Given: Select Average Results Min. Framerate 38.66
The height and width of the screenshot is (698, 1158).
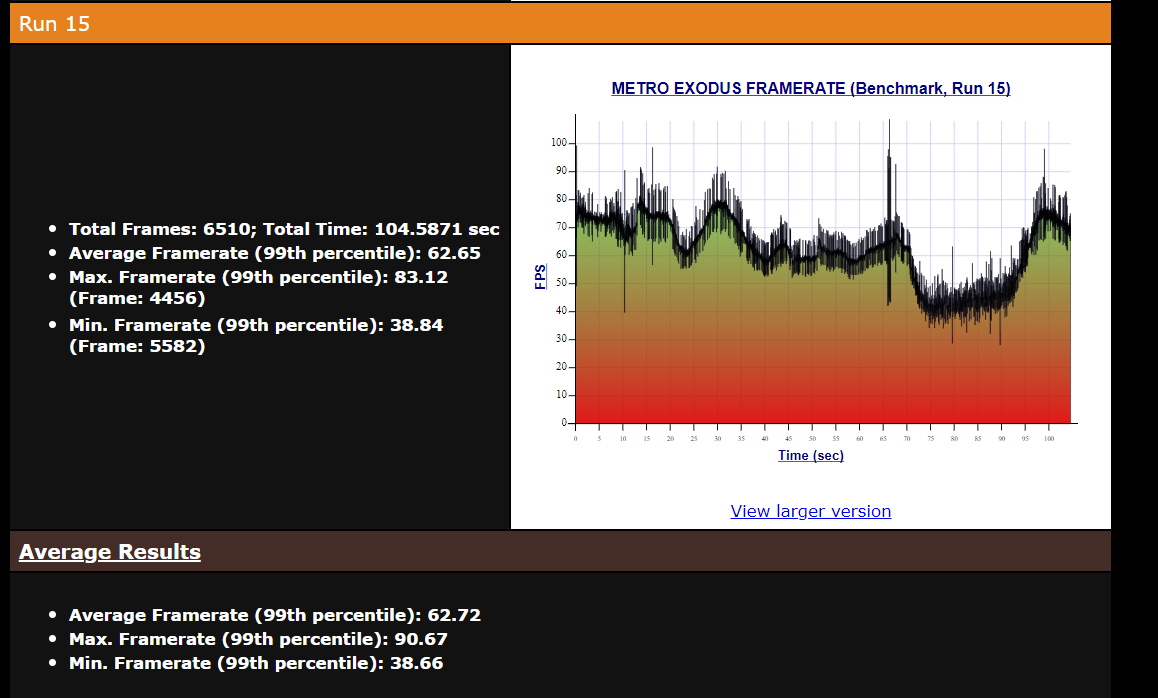Looking at the screenshot, I should (x=256, y=663).
